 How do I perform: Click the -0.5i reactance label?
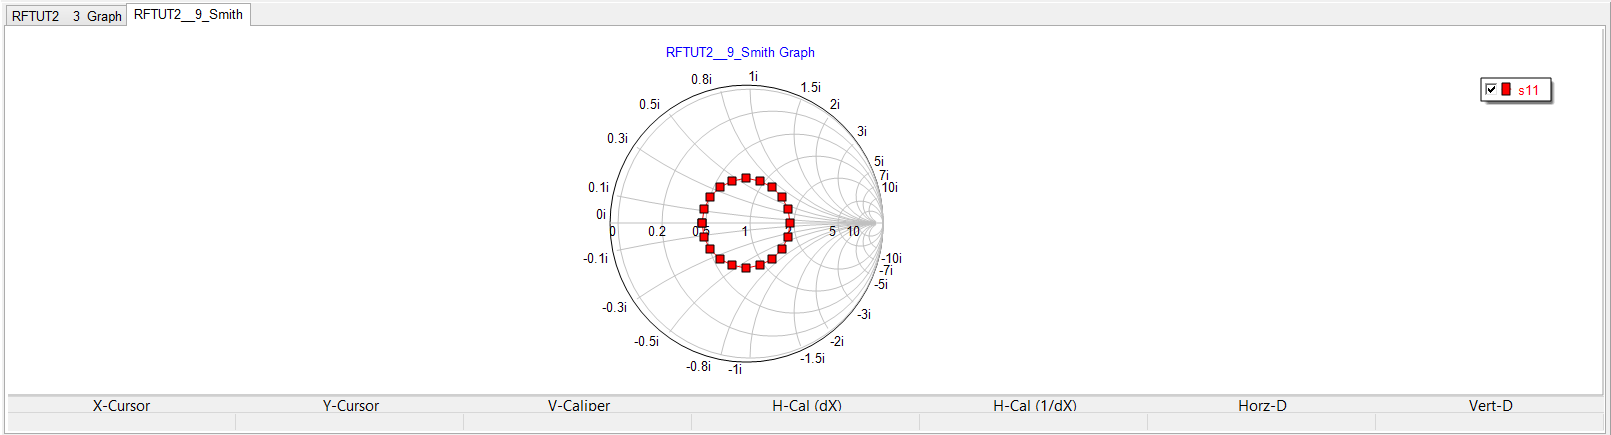coord(646,341)
